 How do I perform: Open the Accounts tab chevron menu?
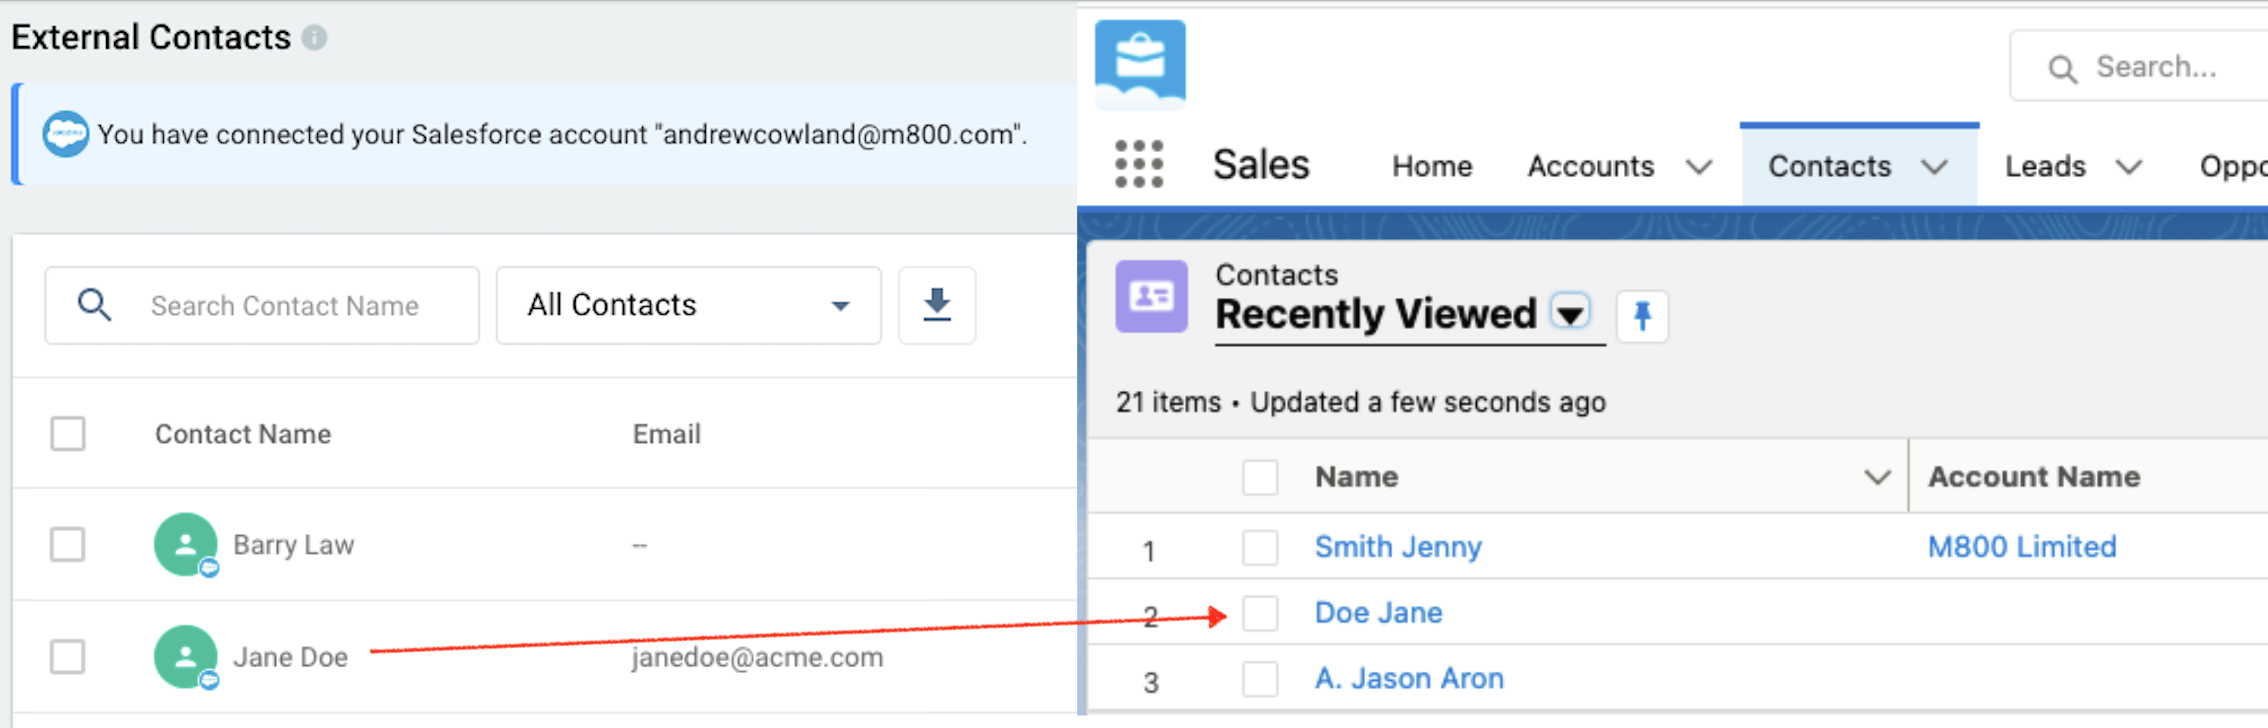1699,166
